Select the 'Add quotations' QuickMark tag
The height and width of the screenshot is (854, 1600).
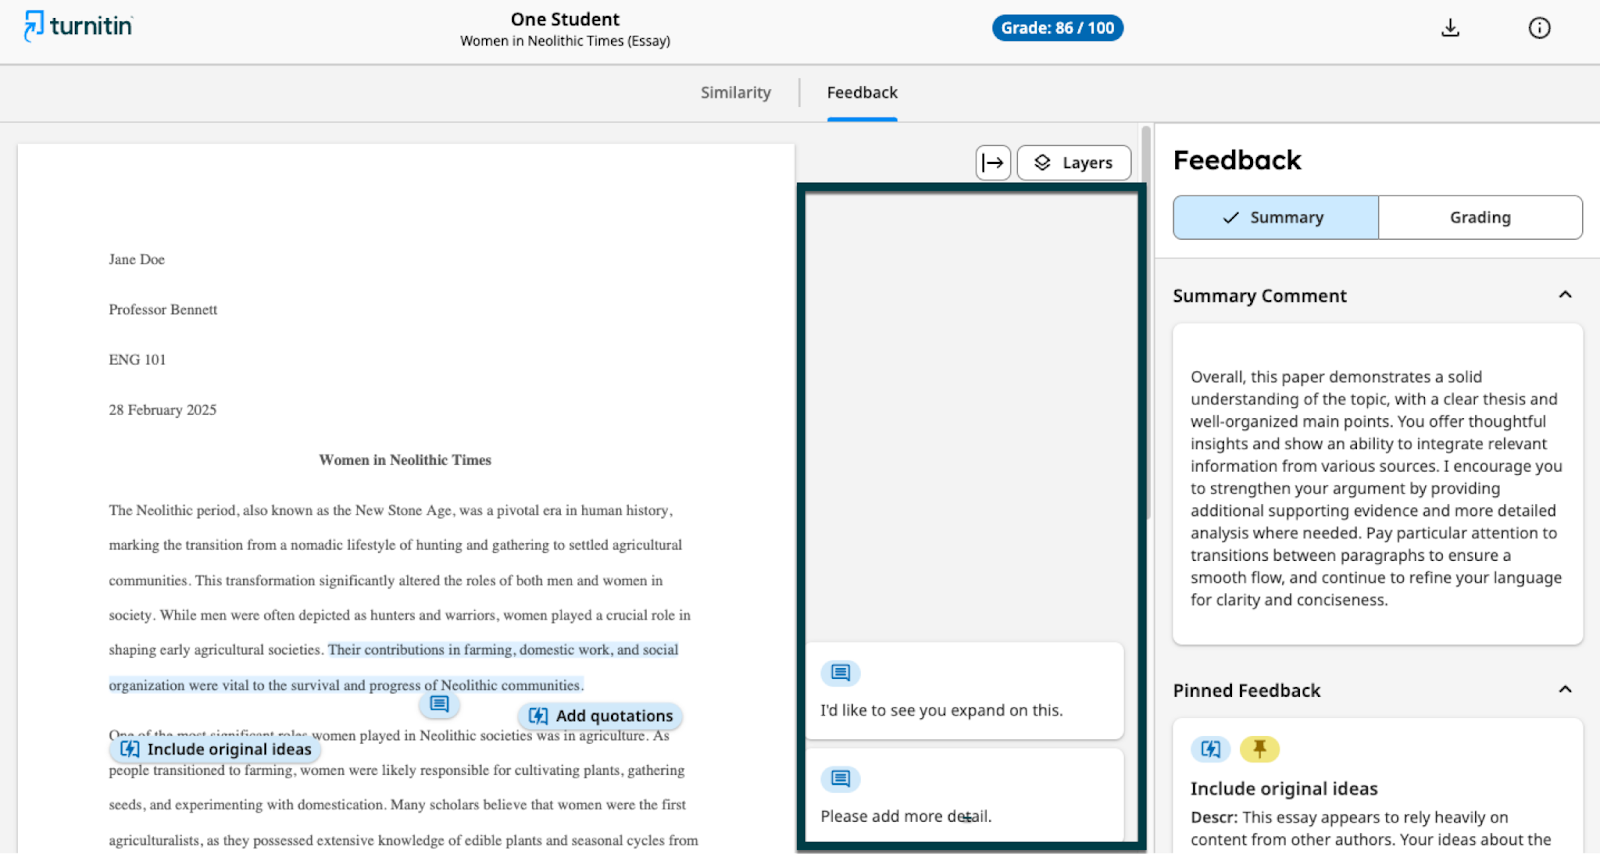tap(601, 716)
